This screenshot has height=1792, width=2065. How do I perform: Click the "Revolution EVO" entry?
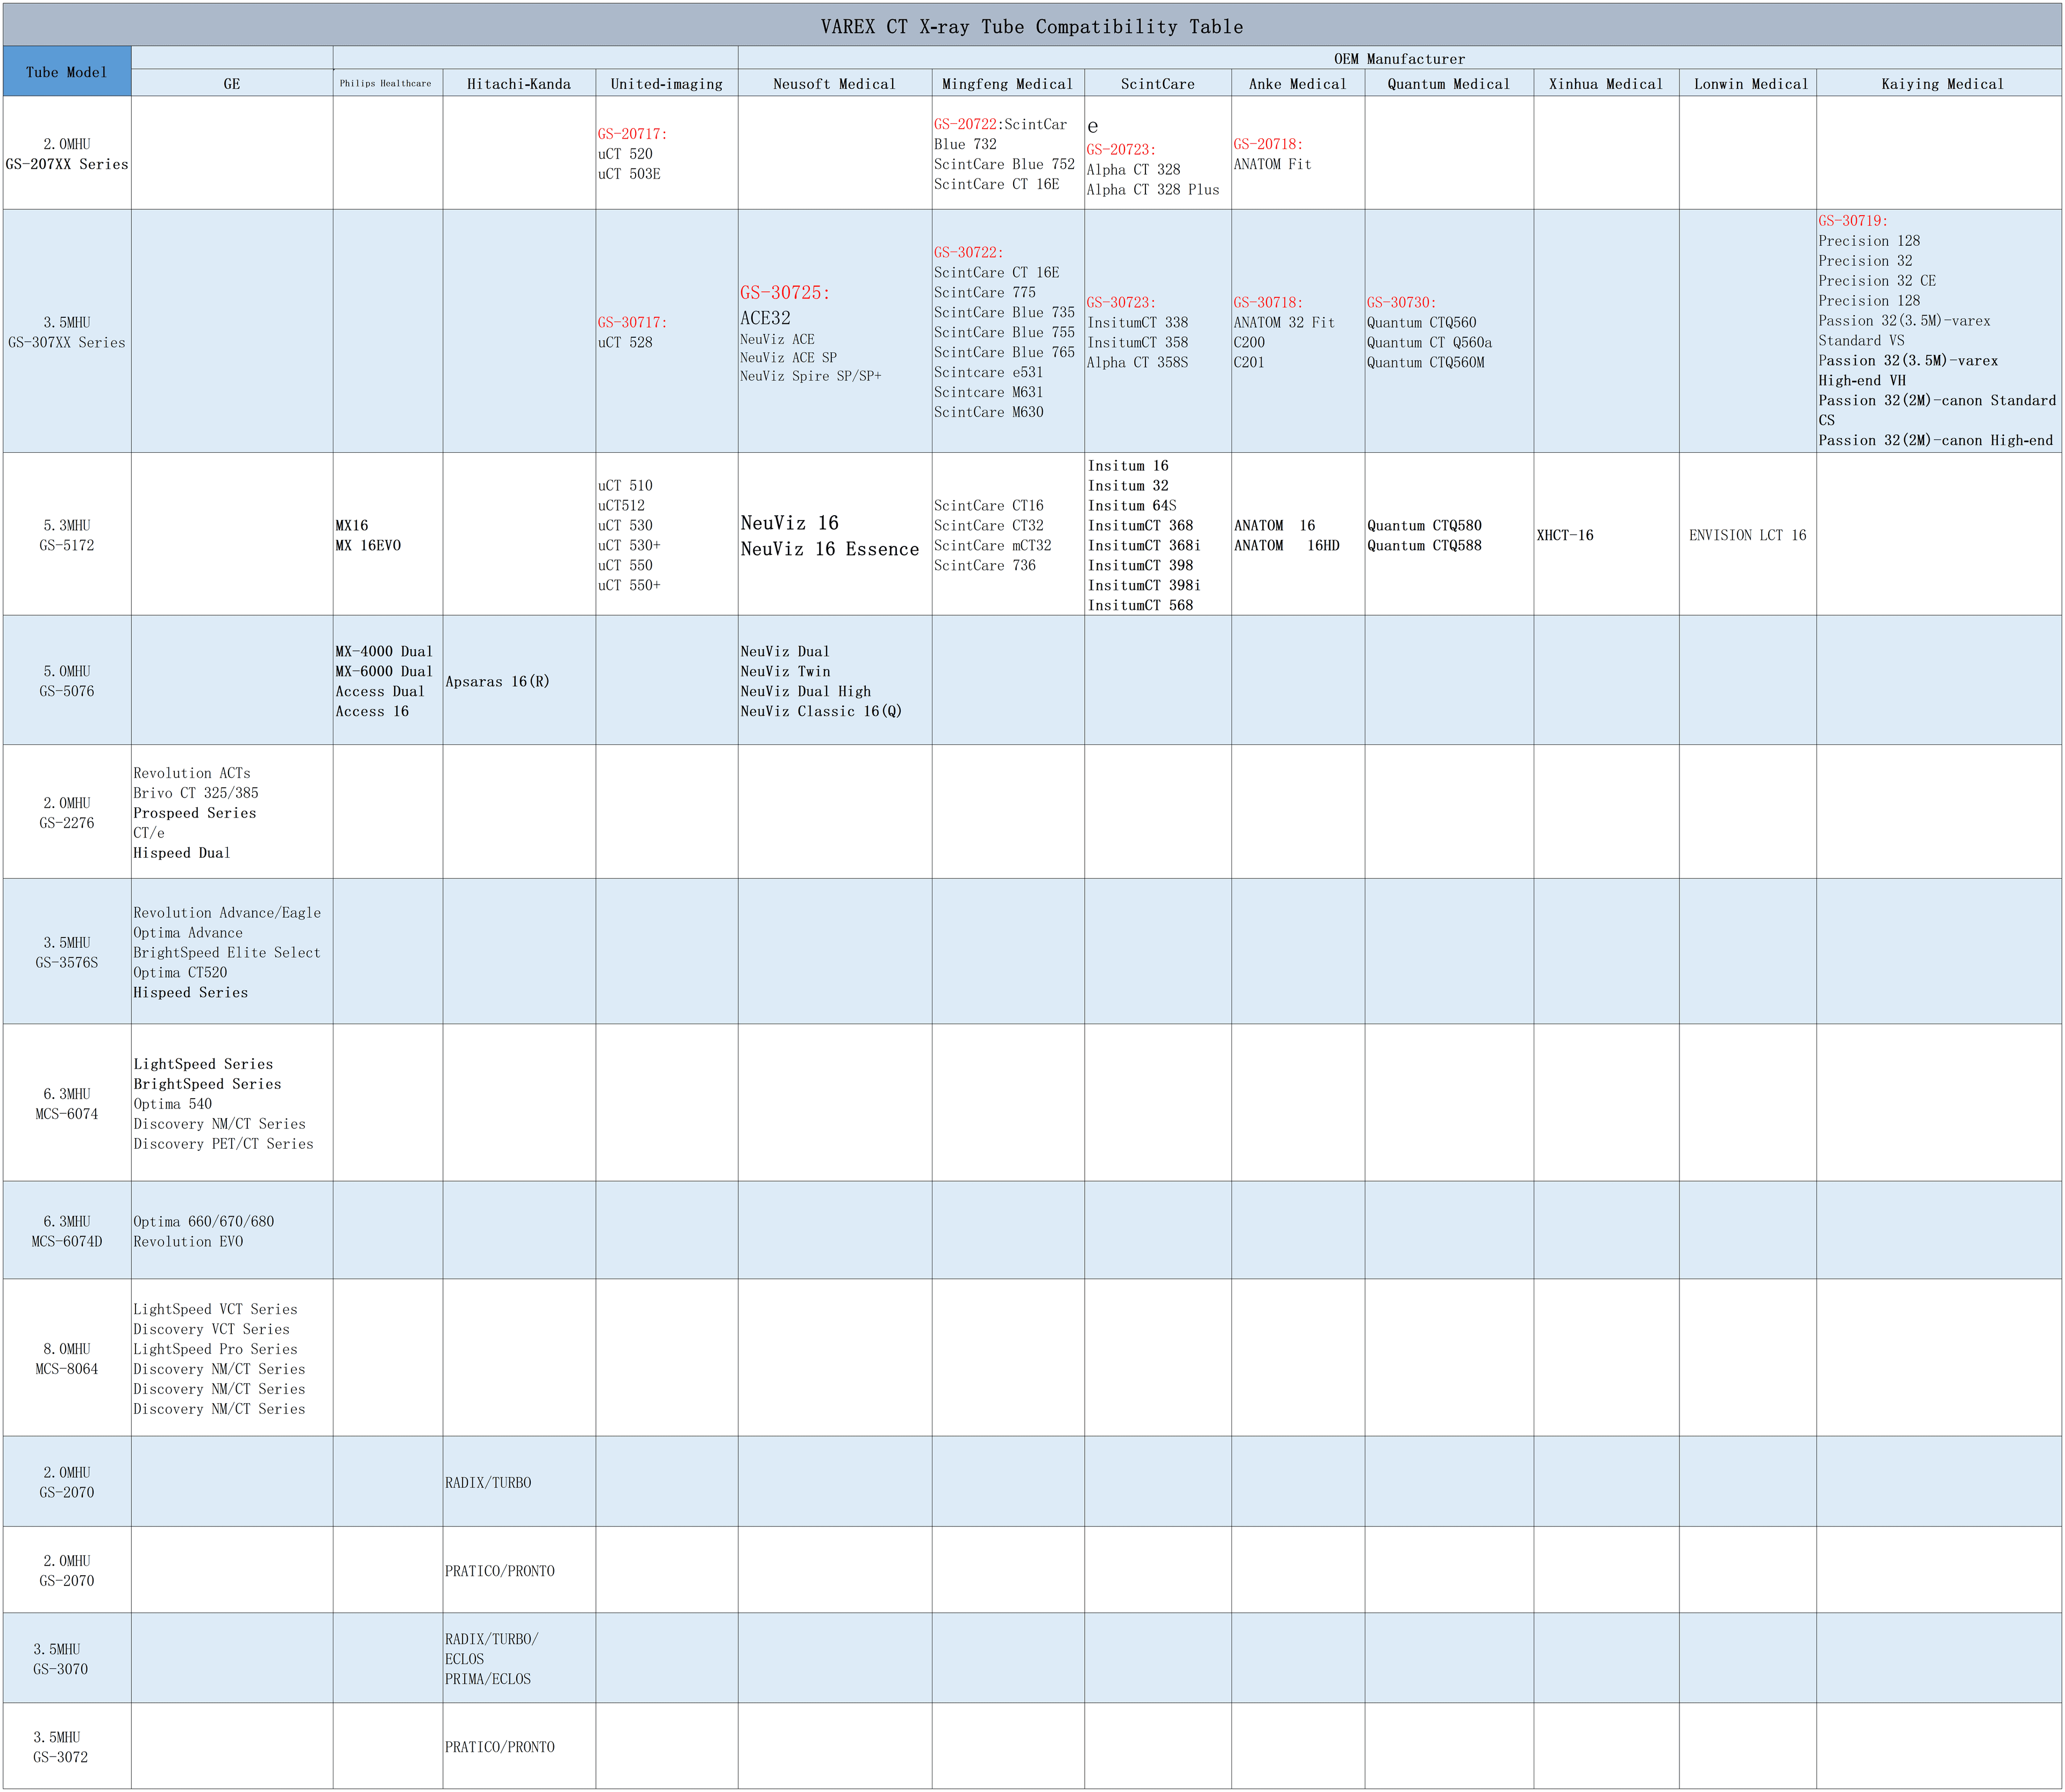coord(188,1241)
